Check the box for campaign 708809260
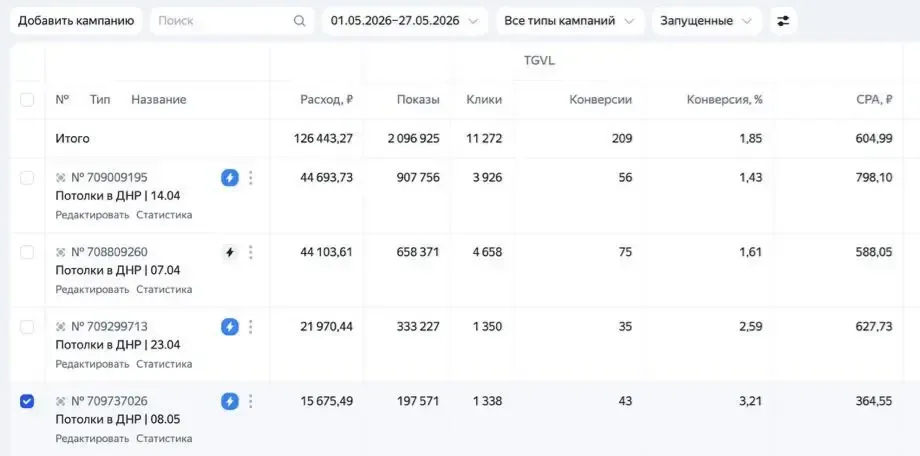Viewport: 920px width, 456px height. pos(27,252)
